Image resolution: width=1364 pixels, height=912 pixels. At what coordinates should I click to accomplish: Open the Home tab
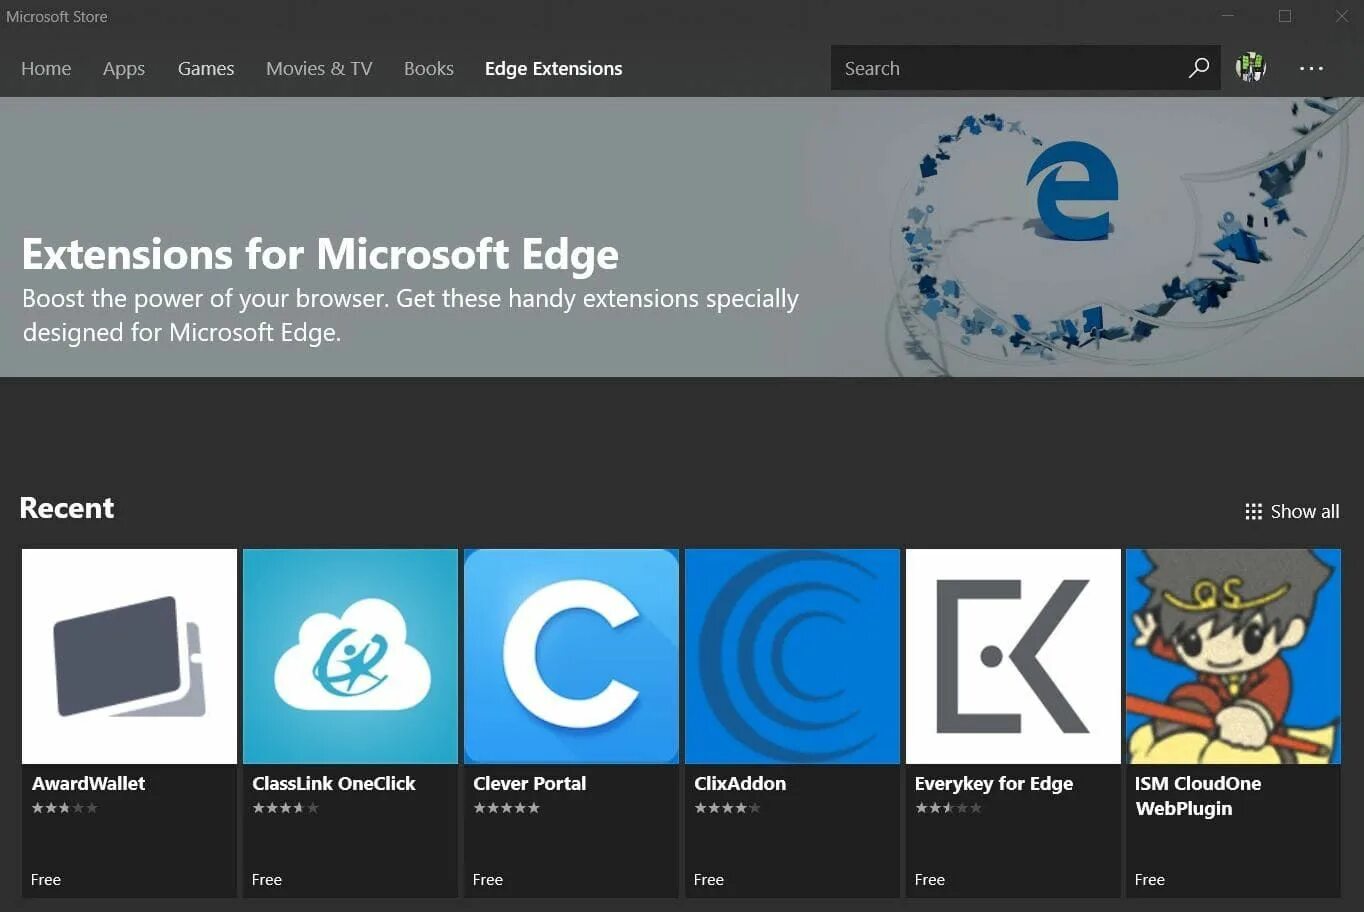click(46, 68)
